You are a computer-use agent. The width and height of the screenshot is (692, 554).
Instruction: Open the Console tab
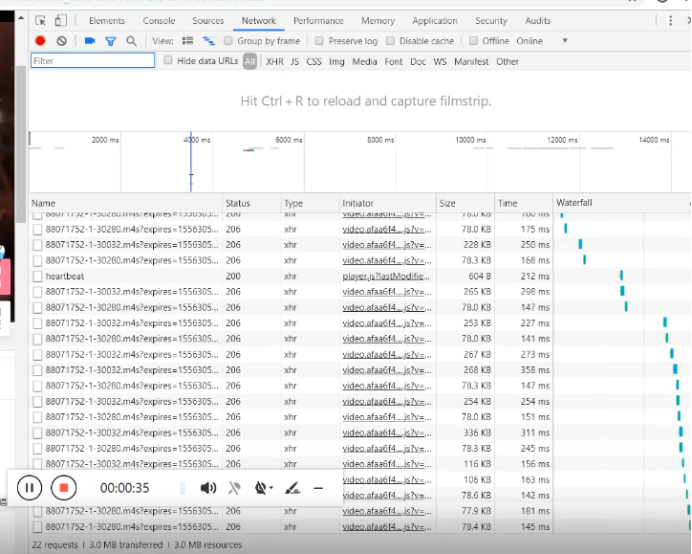(x=159, y=21)
